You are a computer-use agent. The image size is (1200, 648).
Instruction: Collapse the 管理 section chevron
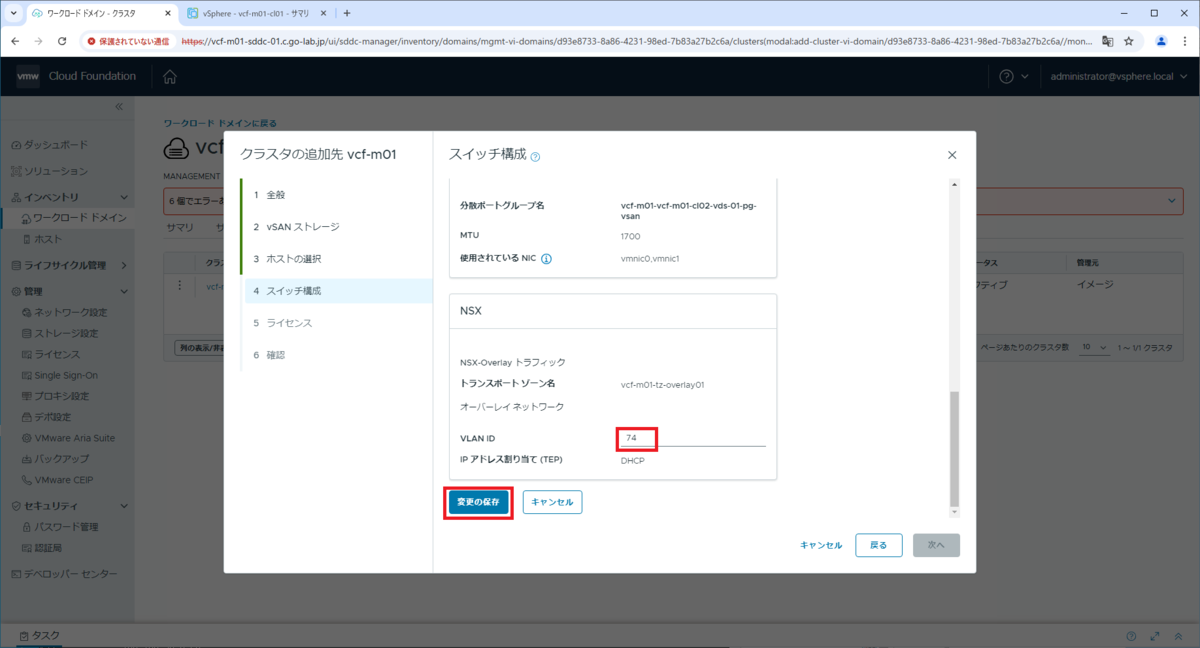point(123,292)
